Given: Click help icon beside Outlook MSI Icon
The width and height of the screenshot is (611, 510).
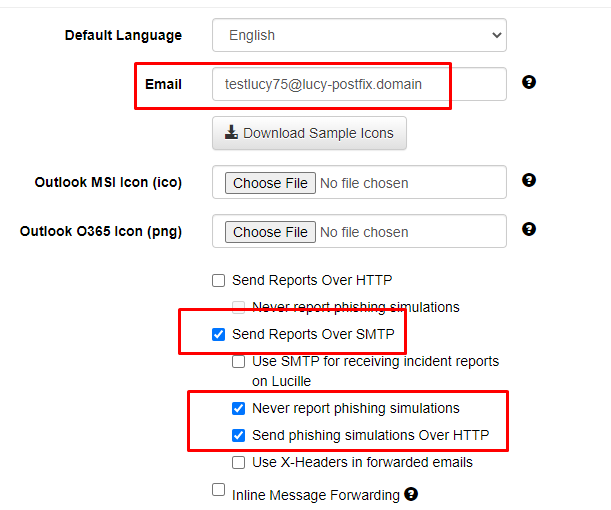Looking at the screenshot, I should (x=529, y=180).
